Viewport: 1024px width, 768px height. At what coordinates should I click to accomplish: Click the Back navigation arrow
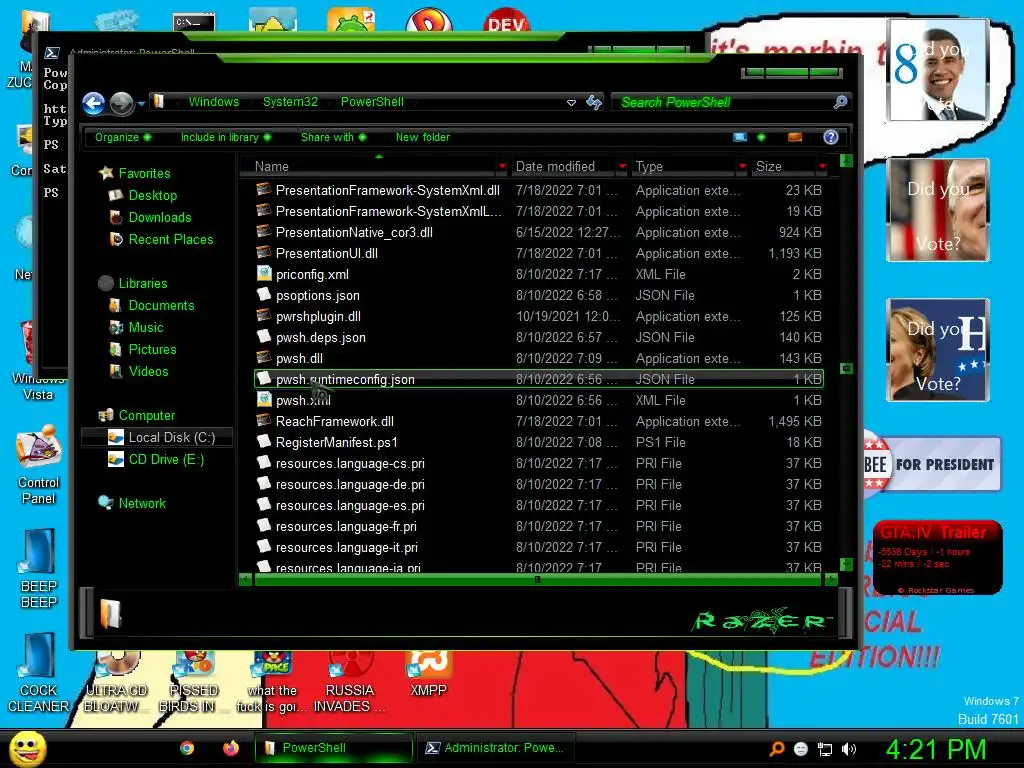point(93,103)
